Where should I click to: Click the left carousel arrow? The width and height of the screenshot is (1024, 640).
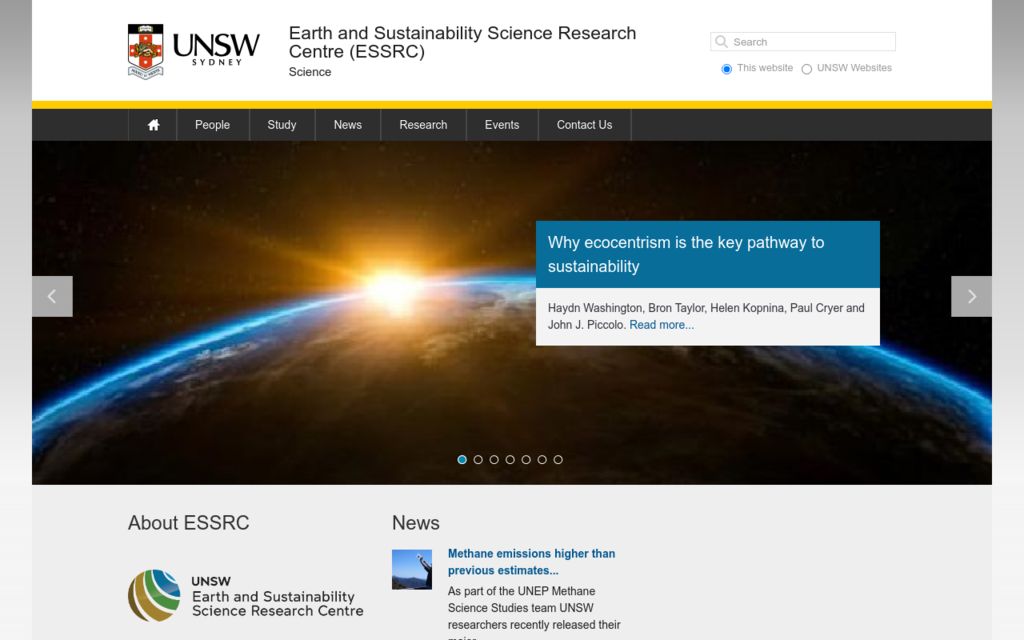pyautogui.click(x=52, y=296)
